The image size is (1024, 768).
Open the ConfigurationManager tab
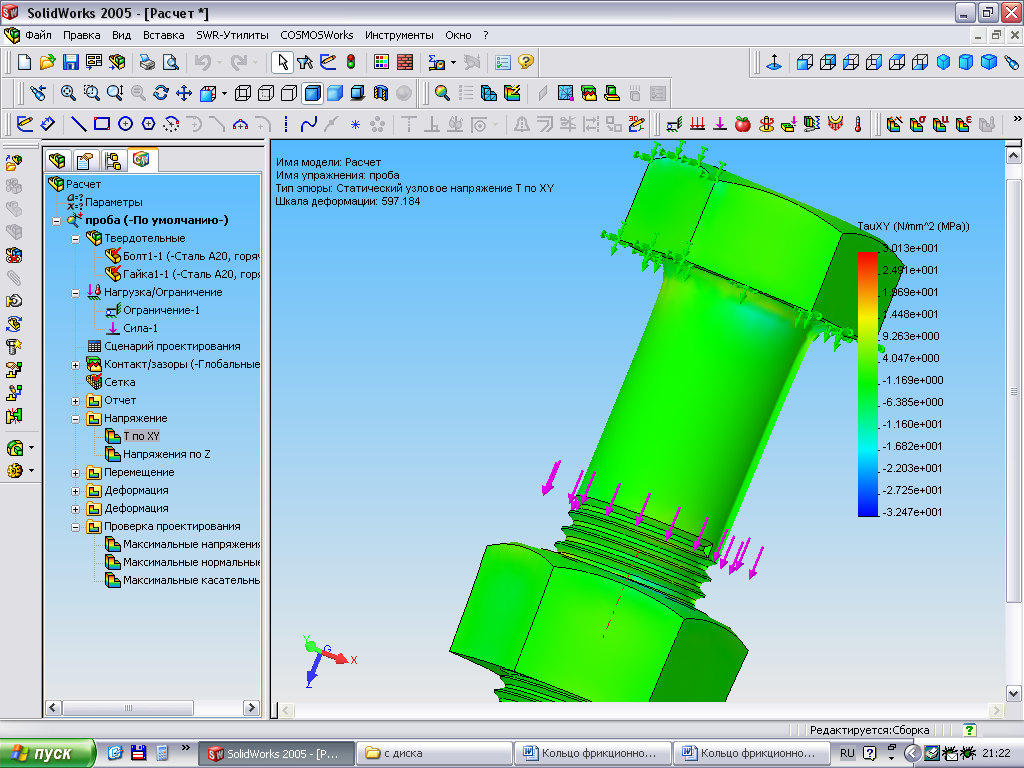112,160
